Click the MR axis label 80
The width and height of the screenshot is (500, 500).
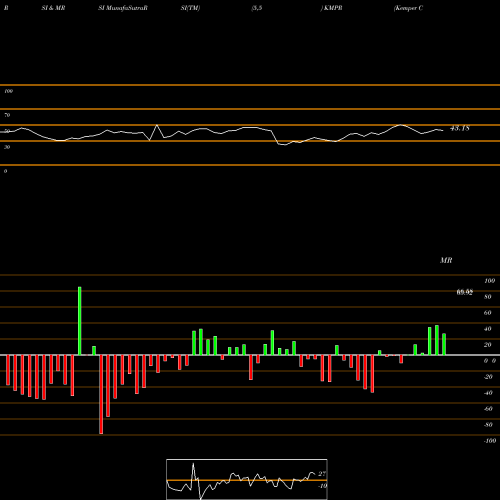click(488, 297)
